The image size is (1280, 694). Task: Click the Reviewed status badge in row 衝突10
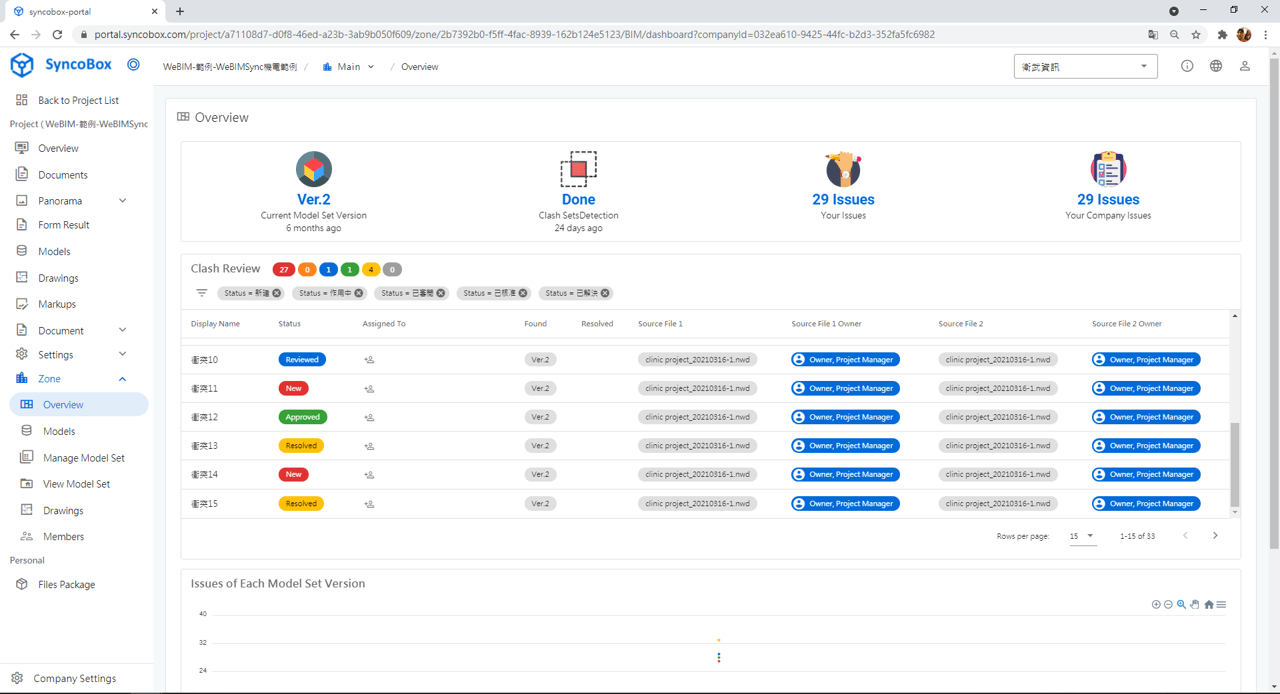coord(302,360)
